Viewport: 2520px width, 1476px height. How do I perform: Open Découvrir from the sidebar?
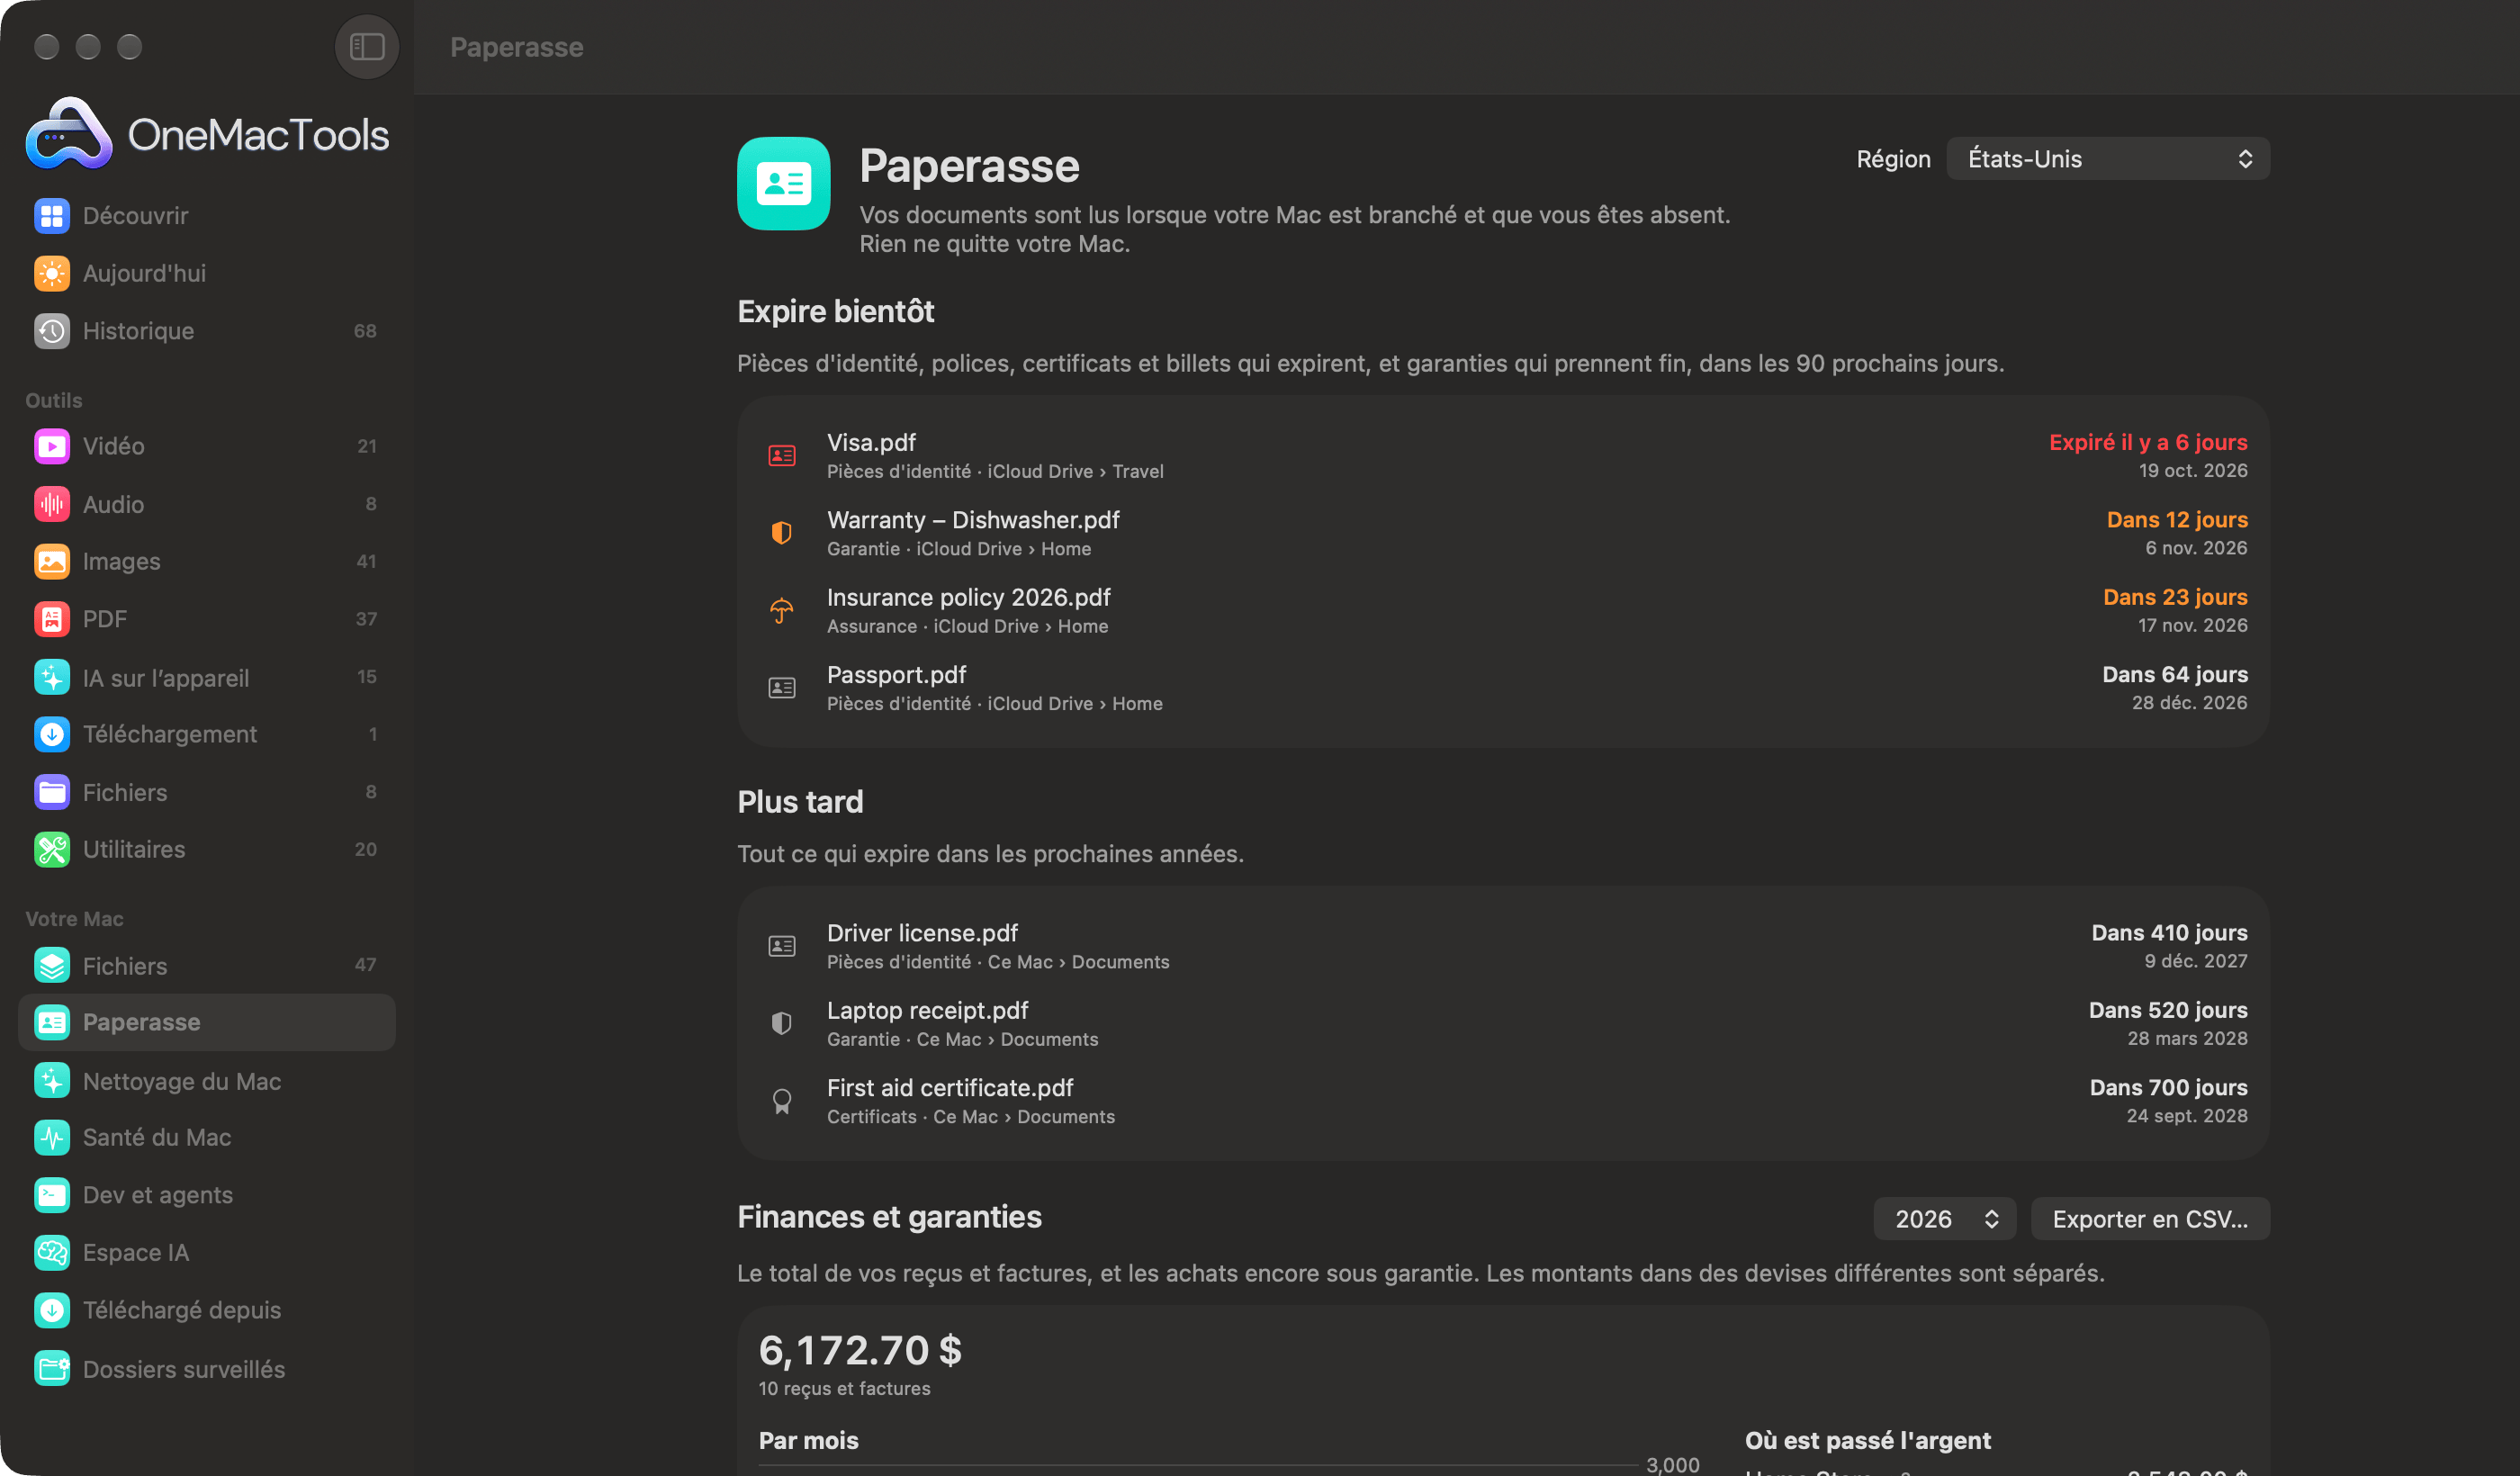coord(206,215)
